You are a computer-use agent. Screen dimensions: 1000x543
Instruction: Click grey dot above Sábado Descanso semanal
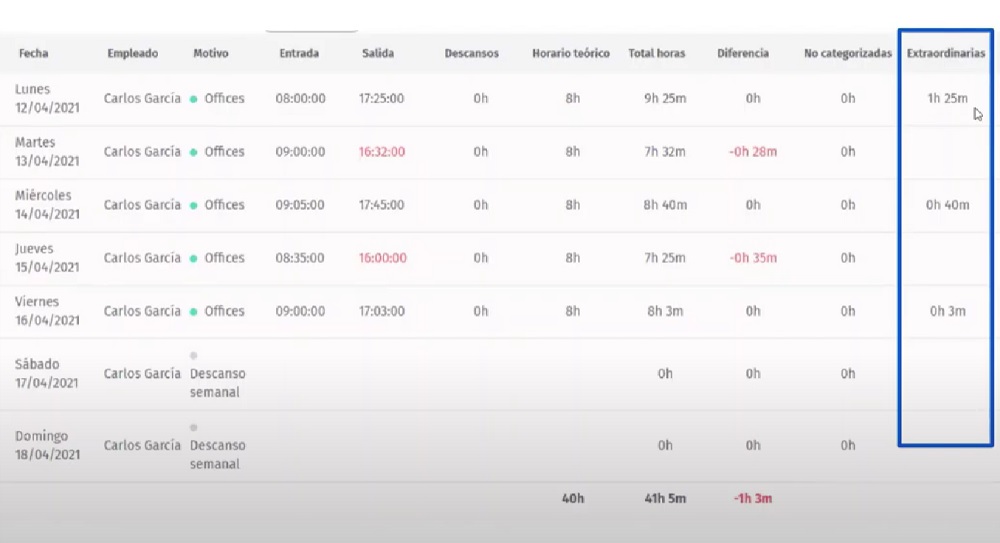point(193,355)
